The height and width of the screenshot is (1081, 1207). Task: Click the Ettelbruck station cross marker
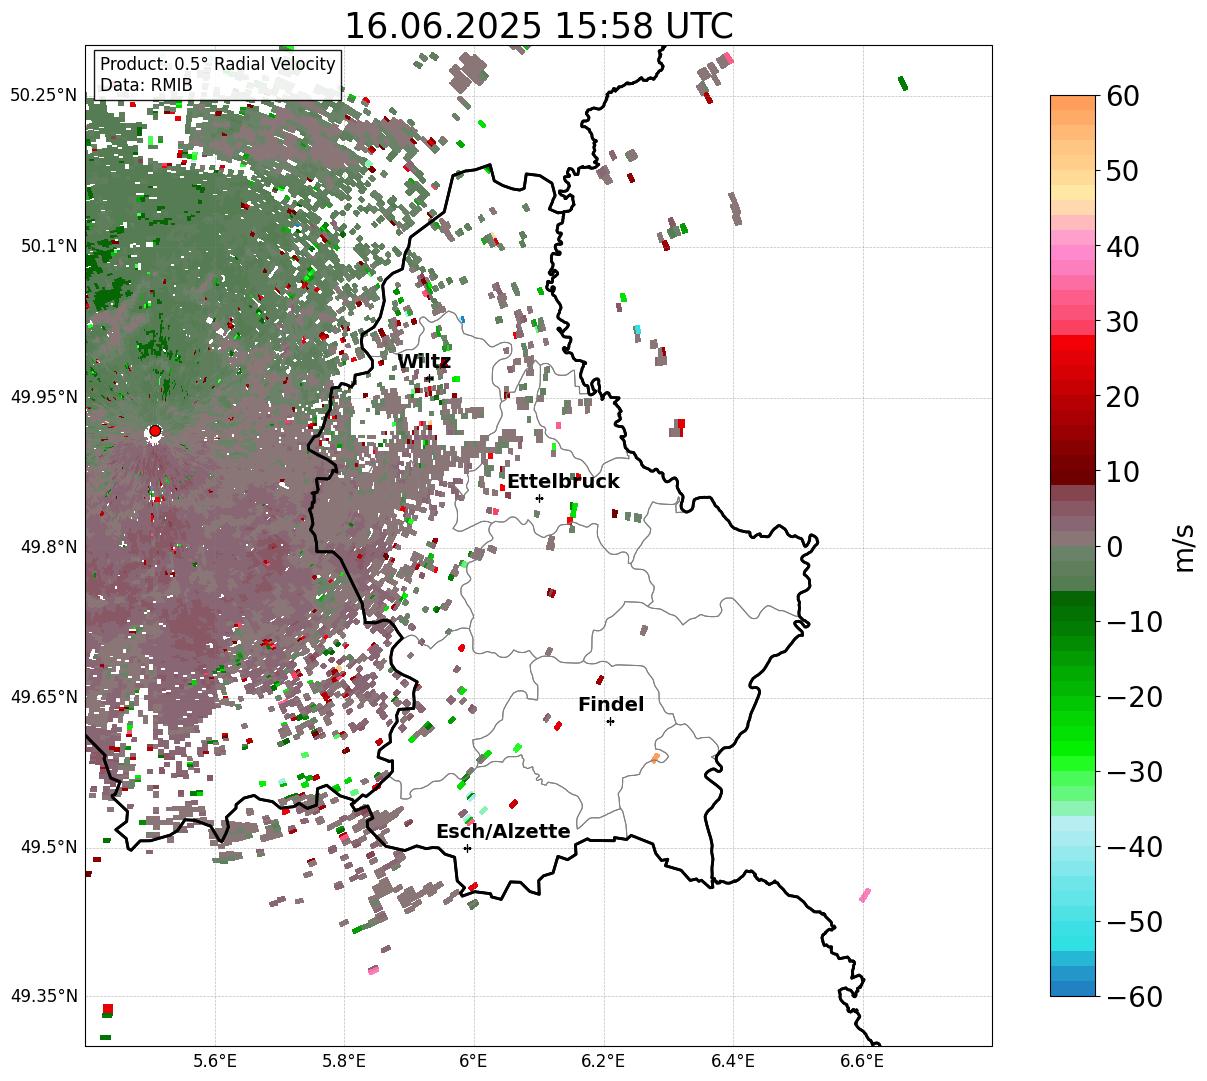click(539, 498)
